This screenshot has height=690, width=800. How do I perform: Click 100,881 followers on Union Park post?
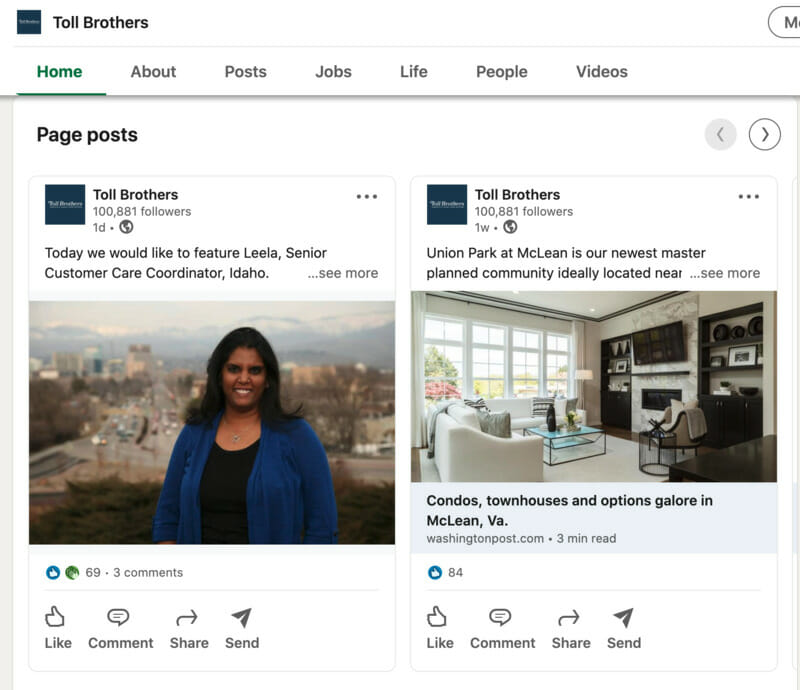pos(524,211)
